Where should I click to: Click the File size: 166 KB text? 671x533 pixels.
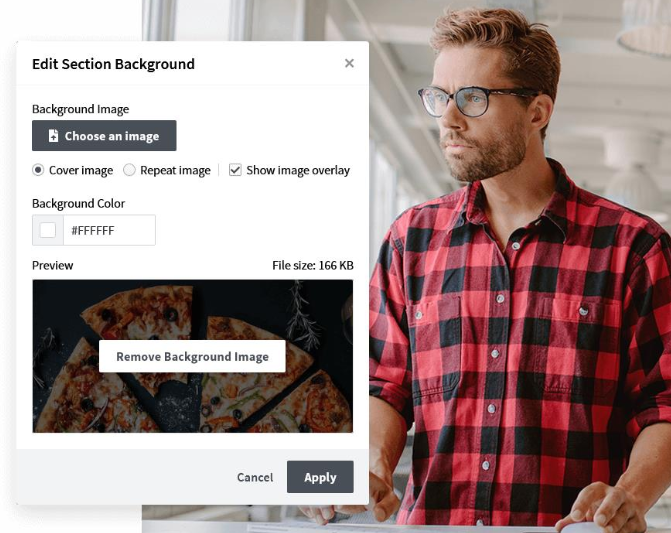pyautogui.click(x=313, y=266)
